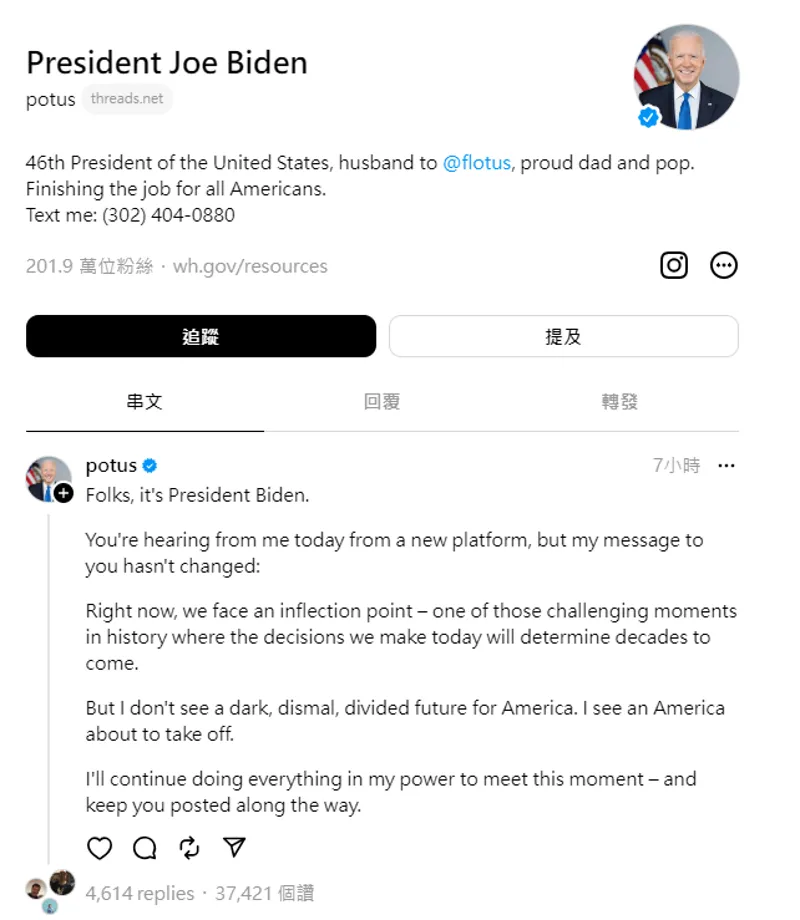Viewport: 800px width, 920px height.
Task: Share the post with paper plane icon
Action: (x=234, y=848)
